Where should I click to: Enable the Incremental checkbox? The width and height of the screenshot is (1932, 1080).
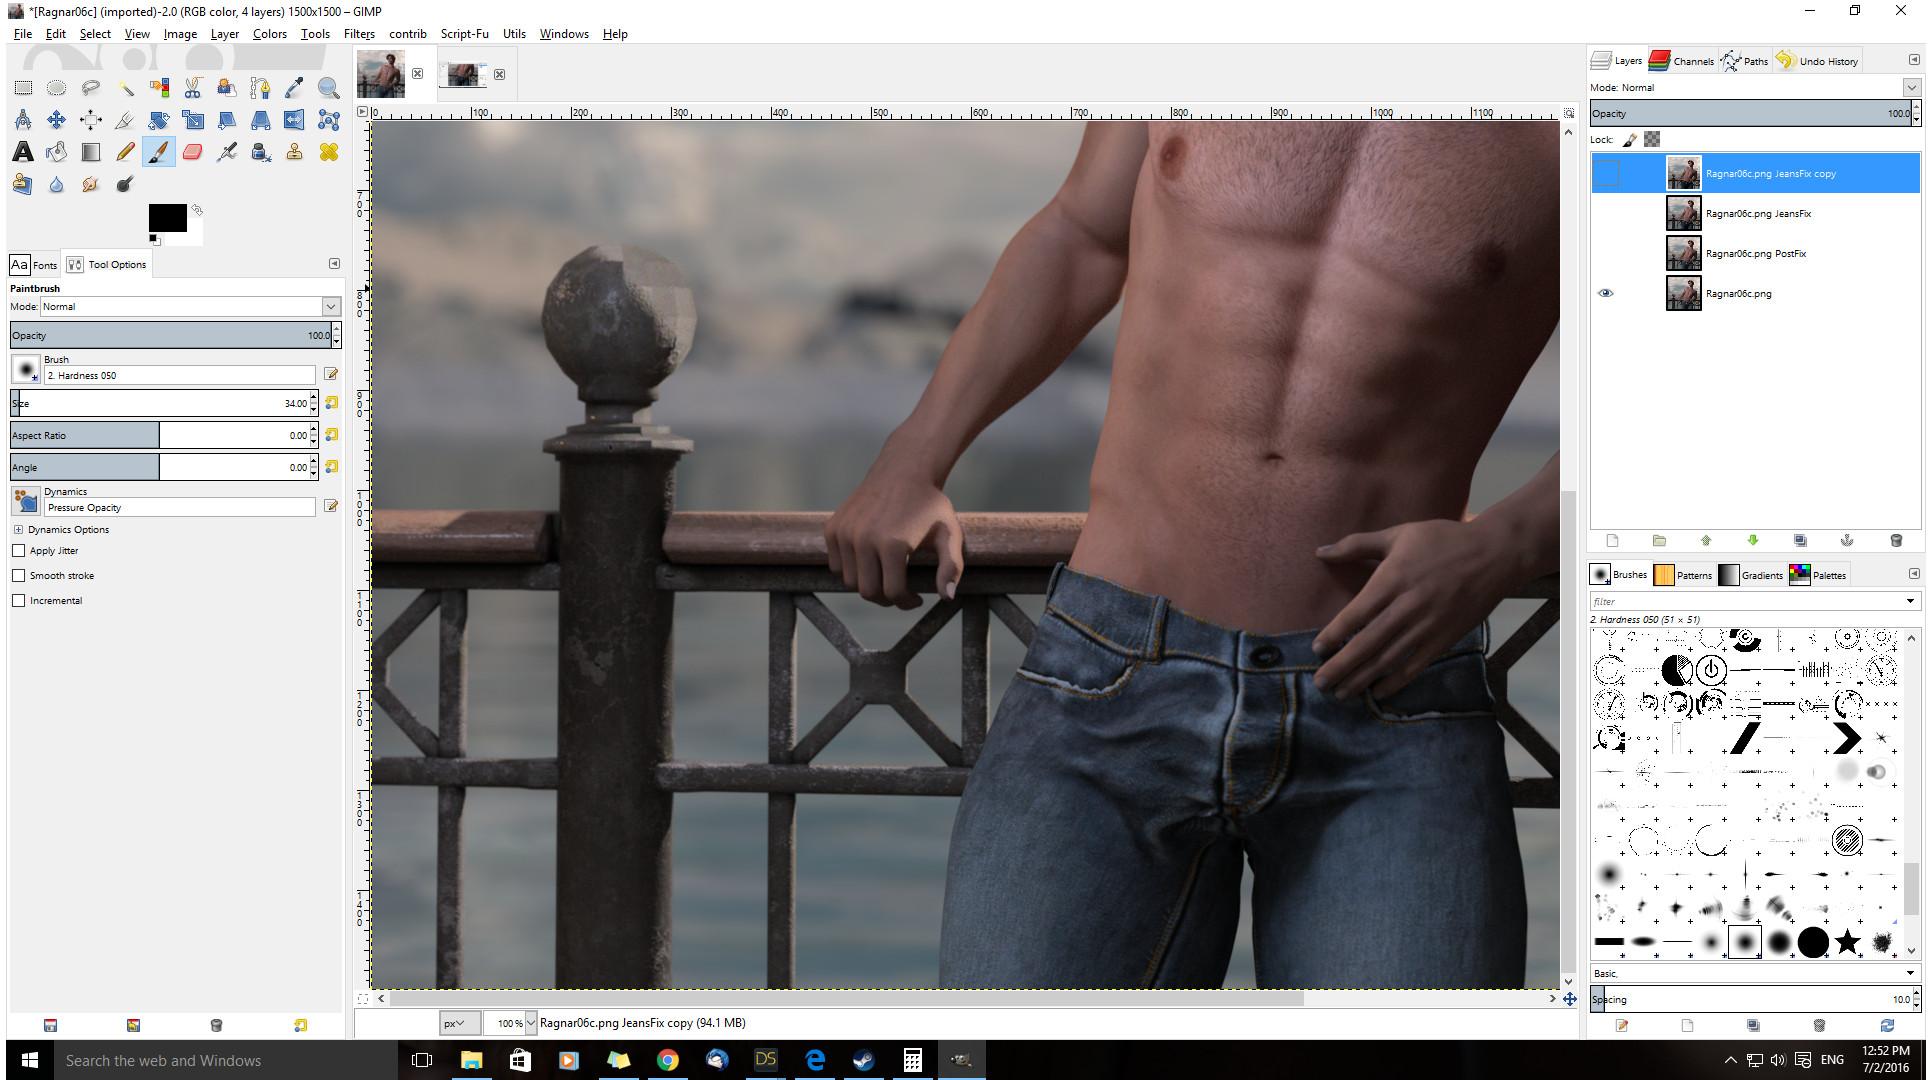coord(19,601)
